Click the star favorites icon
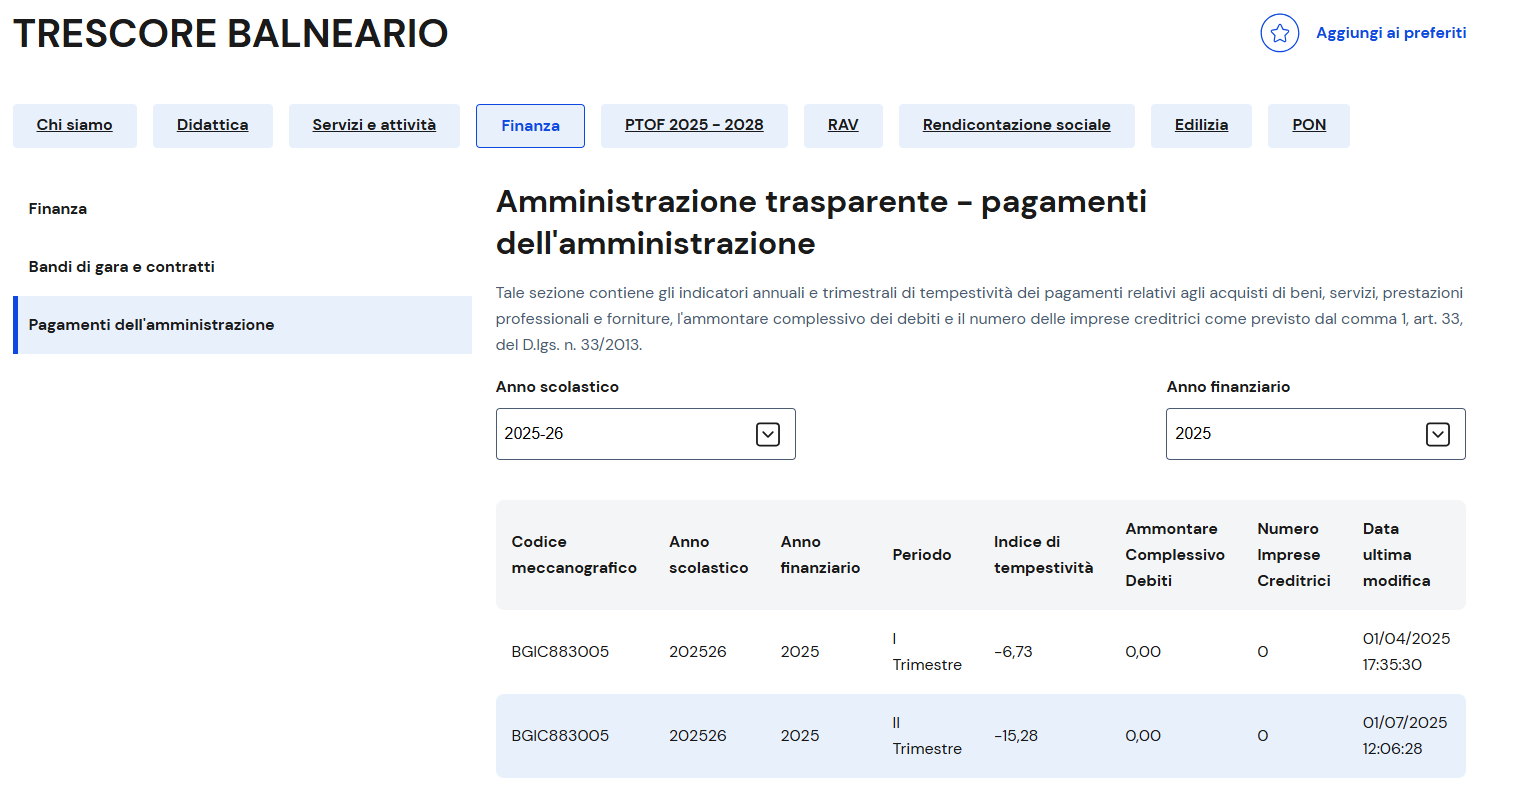 tap(1279, 33)
